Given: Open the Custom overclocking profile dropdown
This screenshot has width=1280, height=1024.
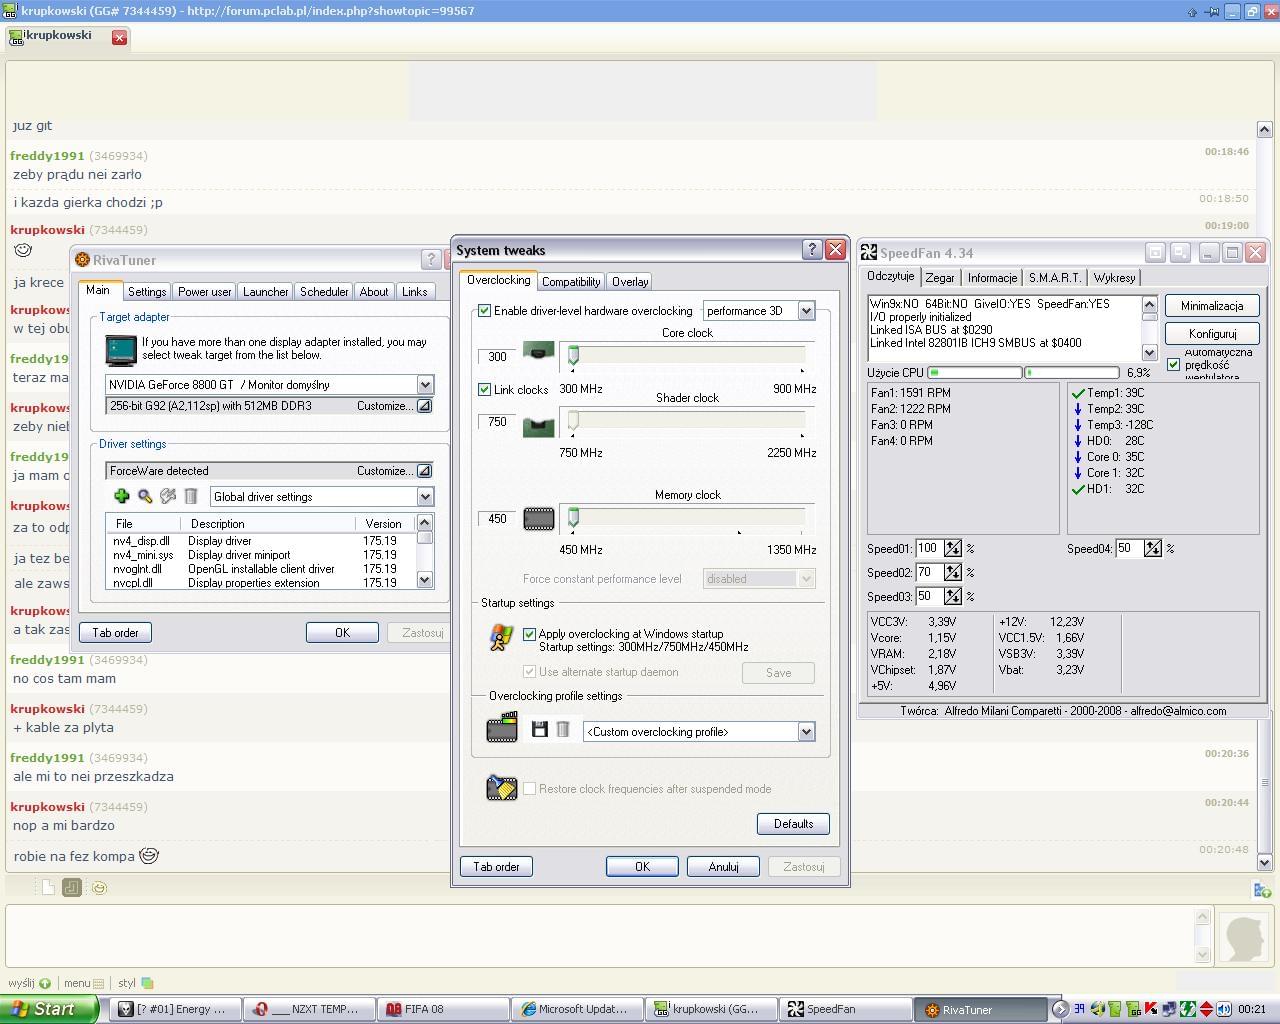Looking at the screenshot, I should [806, 732].
